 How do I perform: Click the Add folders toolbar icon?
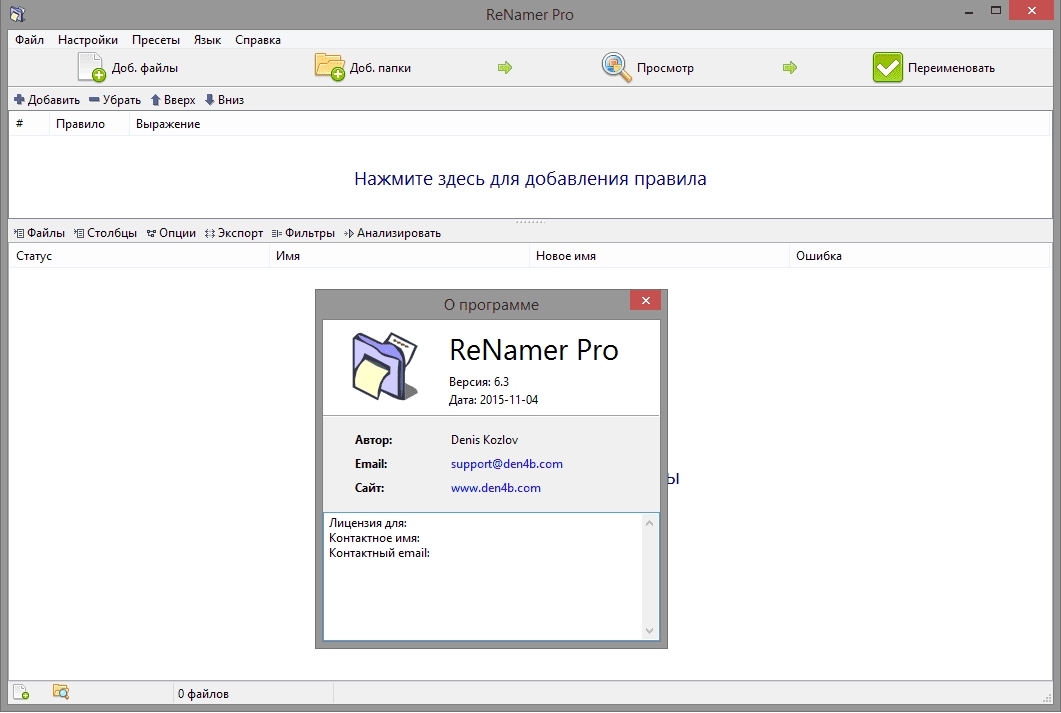(x=330, y=67)
